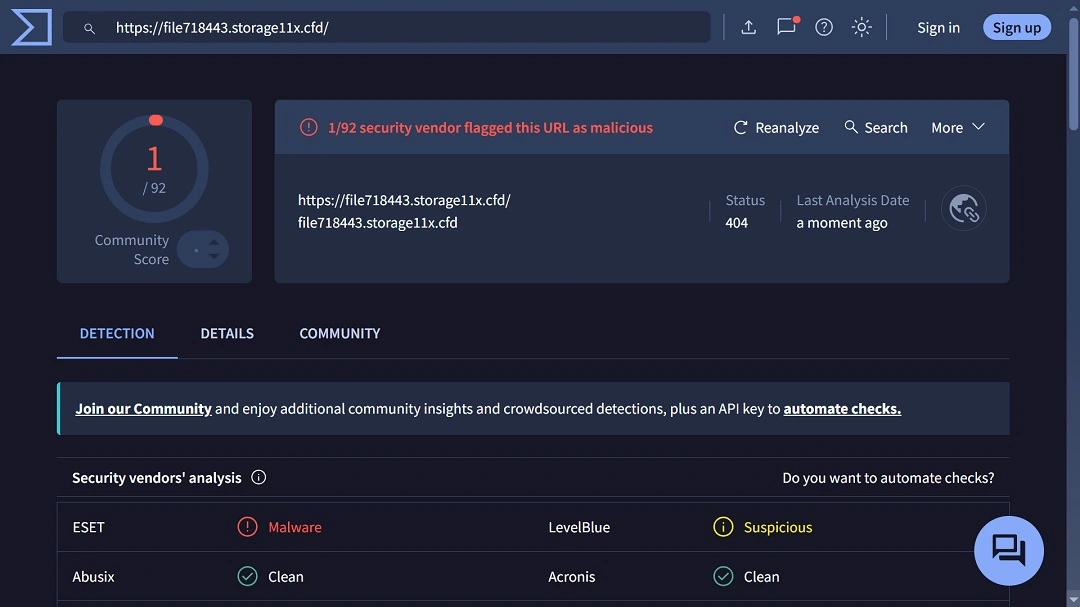The image size is (1080, 607).
Task: Click the ESET vendor name
Action: 88,527
